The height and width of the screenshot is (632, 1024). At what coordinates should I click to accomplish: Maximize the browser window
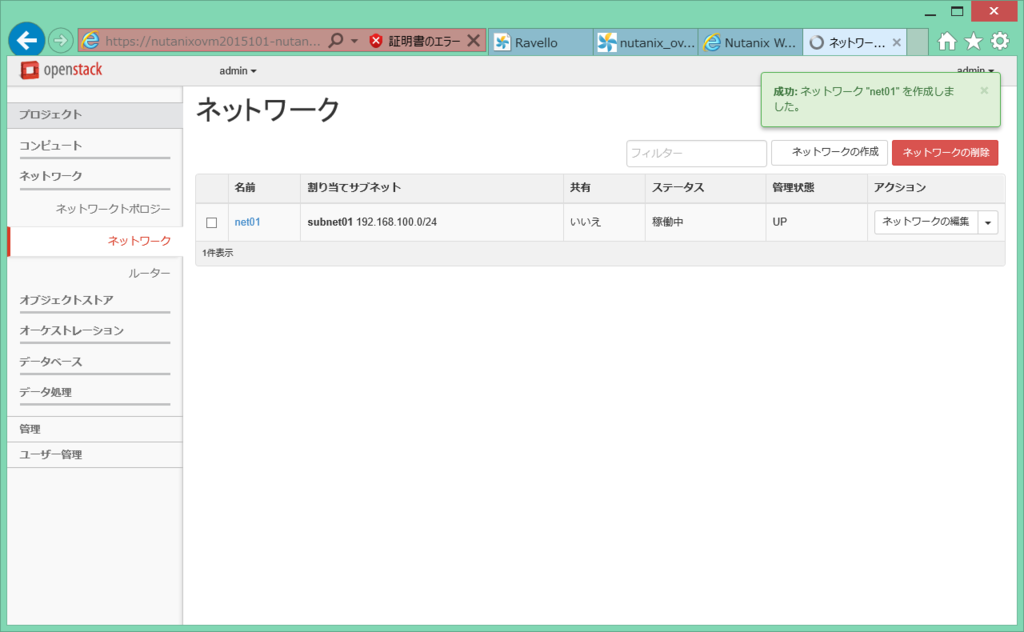(957, 12)
